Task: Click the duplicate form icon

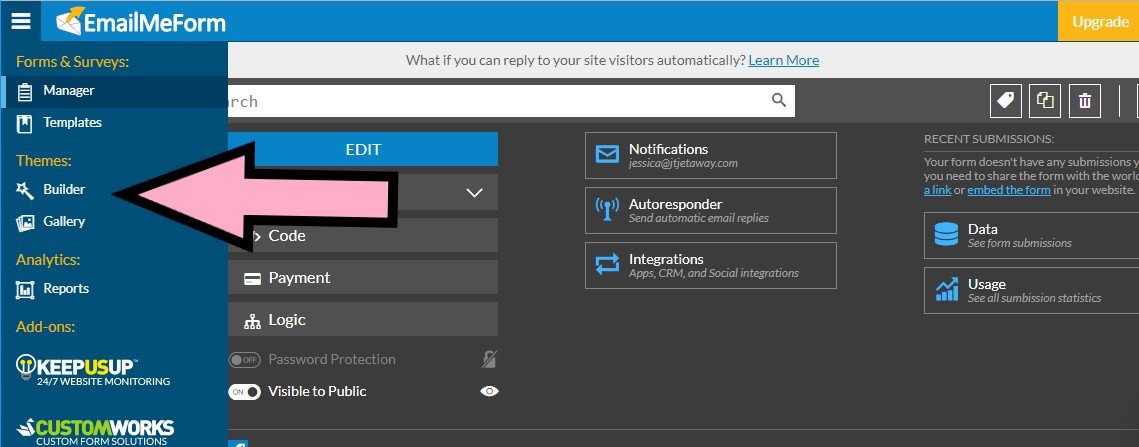Action: pyautogui.click(x=1046, y=100)
